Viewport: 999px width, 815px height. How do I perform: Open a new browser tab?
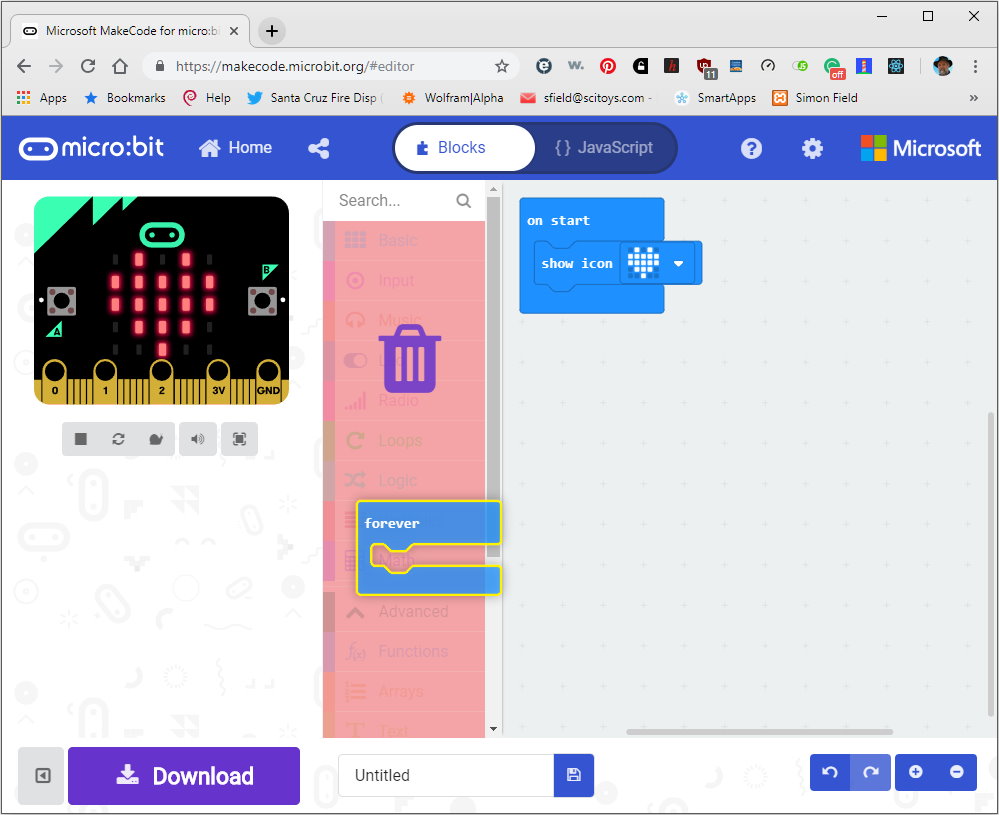tap(272, 31)
